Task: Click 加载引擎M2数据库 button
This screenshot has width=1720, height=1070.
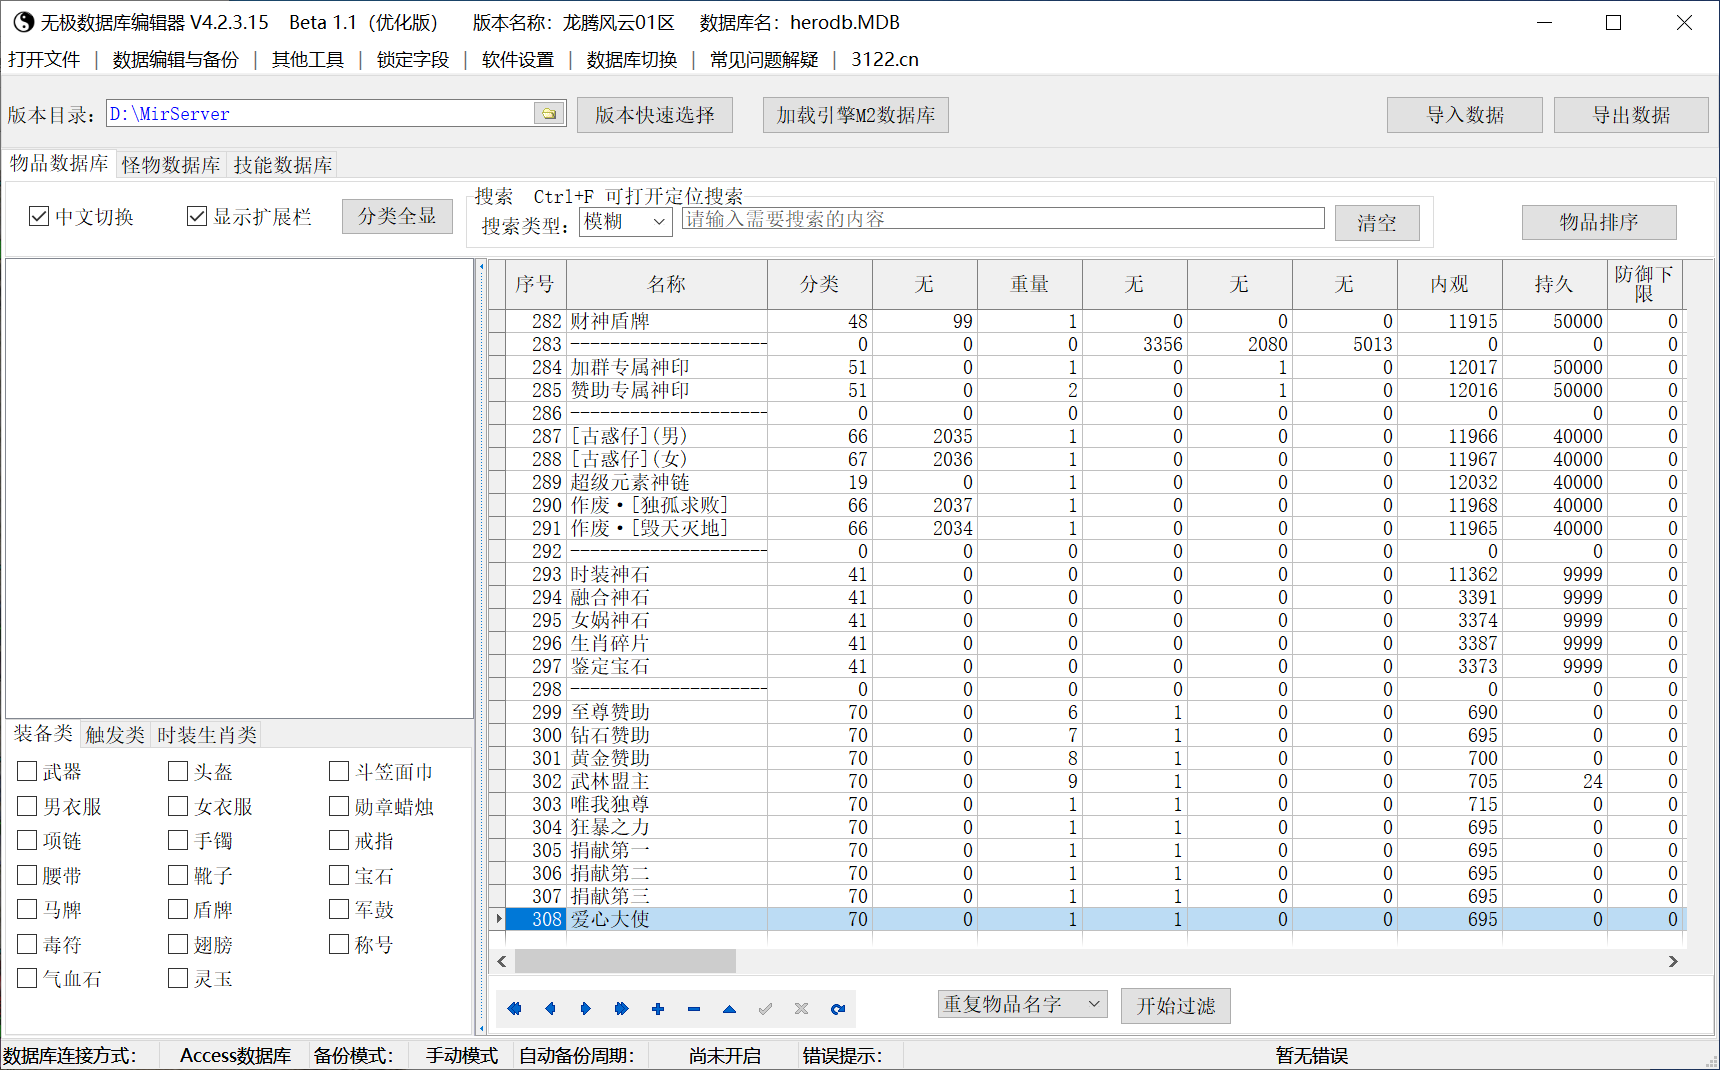Action: pyautogui.click(x=856, y=115)
